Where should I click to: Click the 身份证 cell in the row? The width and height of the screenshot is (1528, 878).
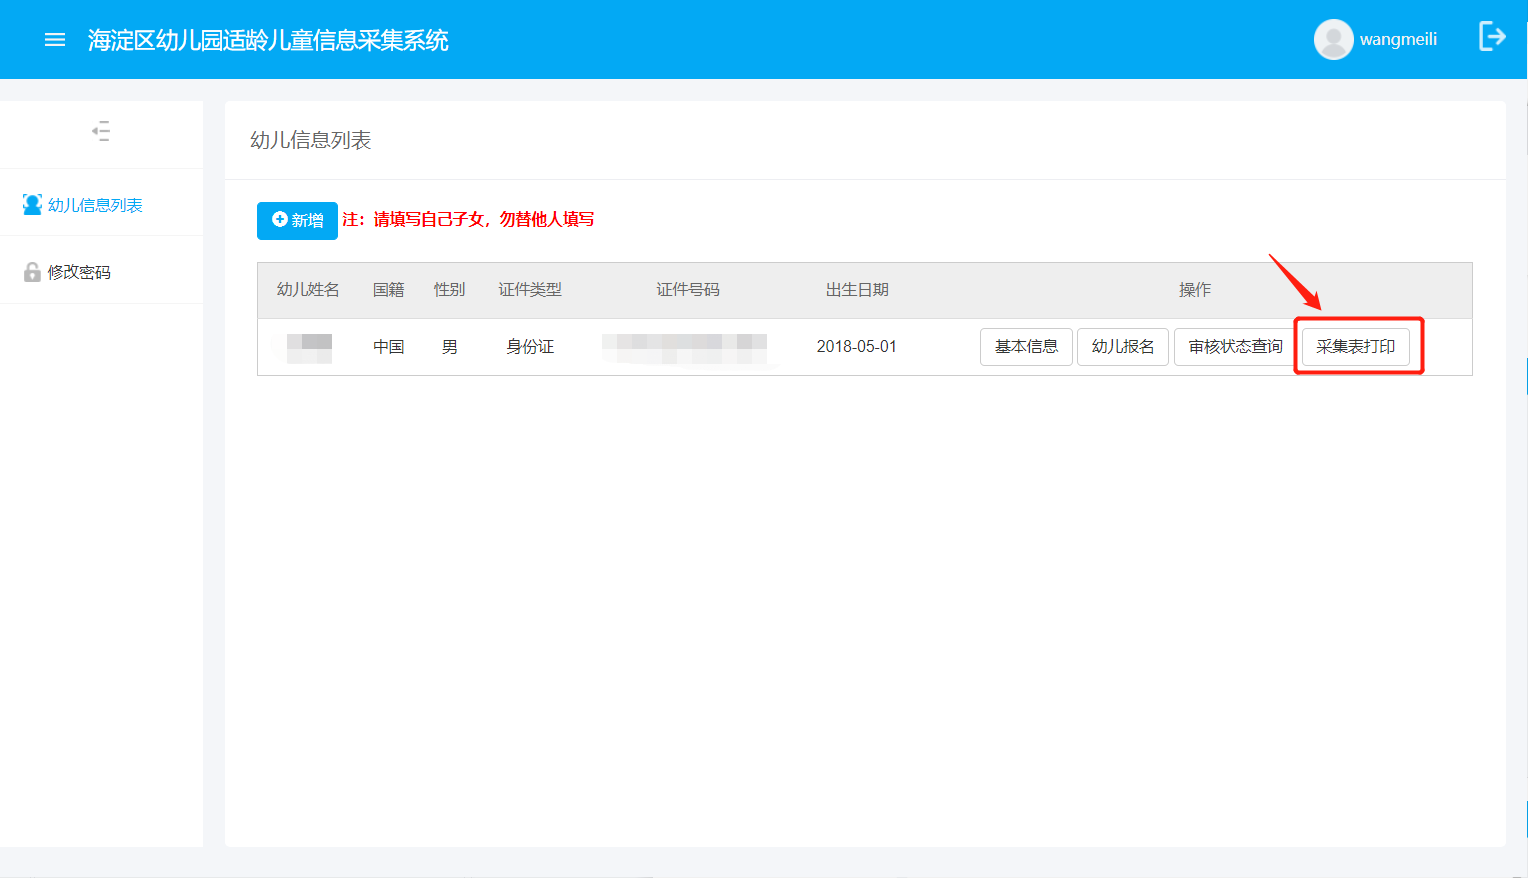tap(530, 347)
